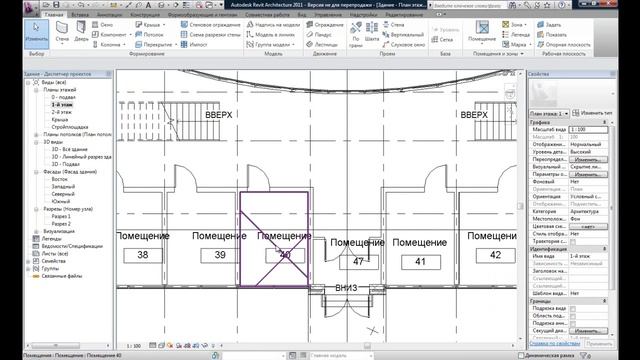Select the Опорная плоскость reference plane tool
The image size is (640, 360).
564,44
